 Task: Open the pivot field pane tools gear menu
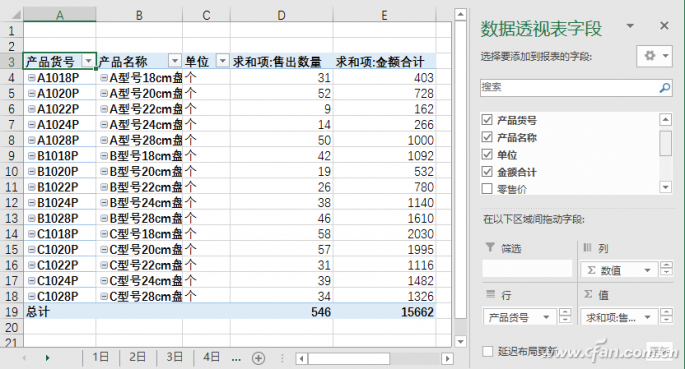point(654,56)
